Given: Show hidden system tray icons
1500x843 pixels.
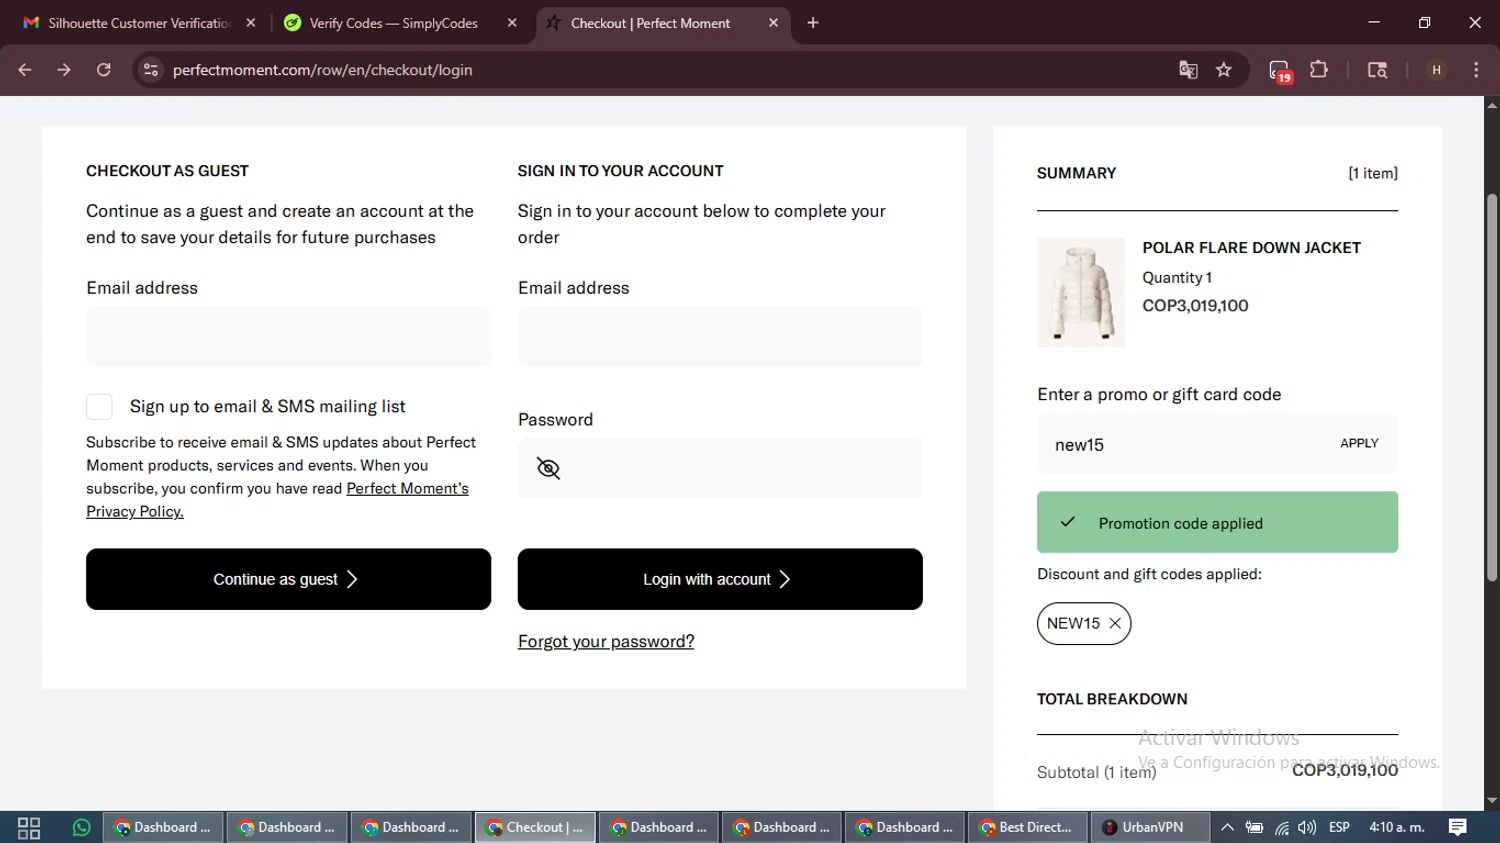Looking at the screenshot, I should [1227, 828].
